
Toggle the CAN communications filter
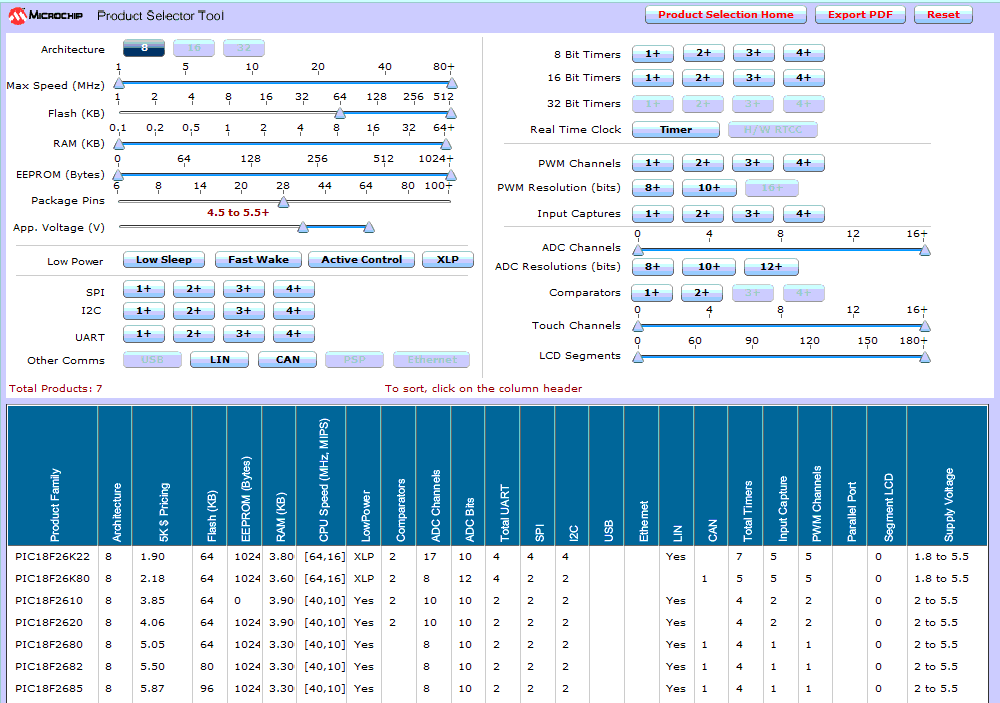pyautogui.click(x=287, y=360)
